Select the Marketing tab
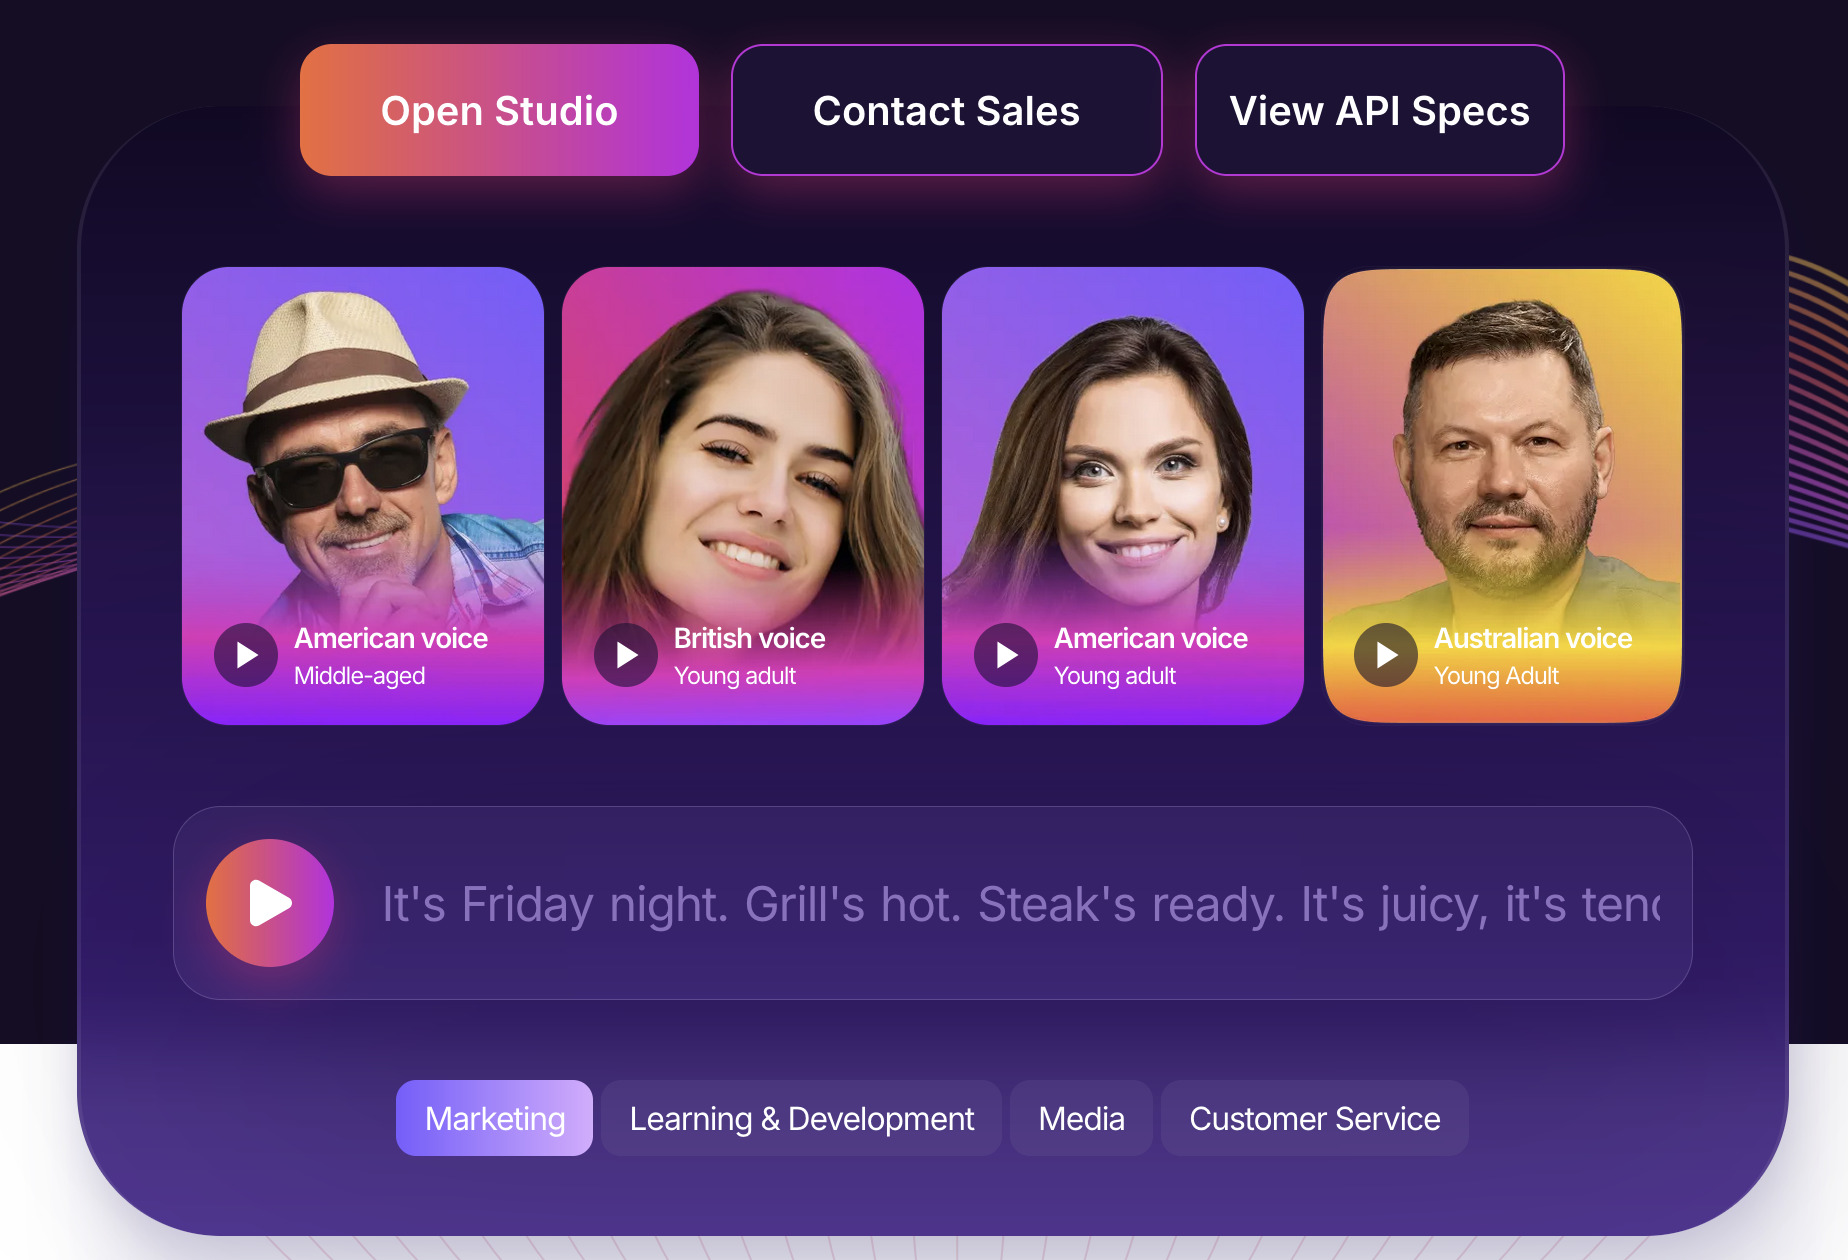This screenshot has width=1848, height=1260. 495,1118
